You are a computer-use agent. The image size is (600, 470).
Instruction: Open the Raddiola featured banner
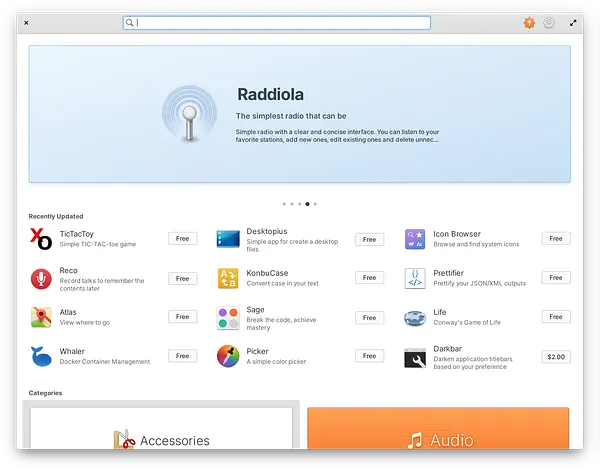(300, 114)
